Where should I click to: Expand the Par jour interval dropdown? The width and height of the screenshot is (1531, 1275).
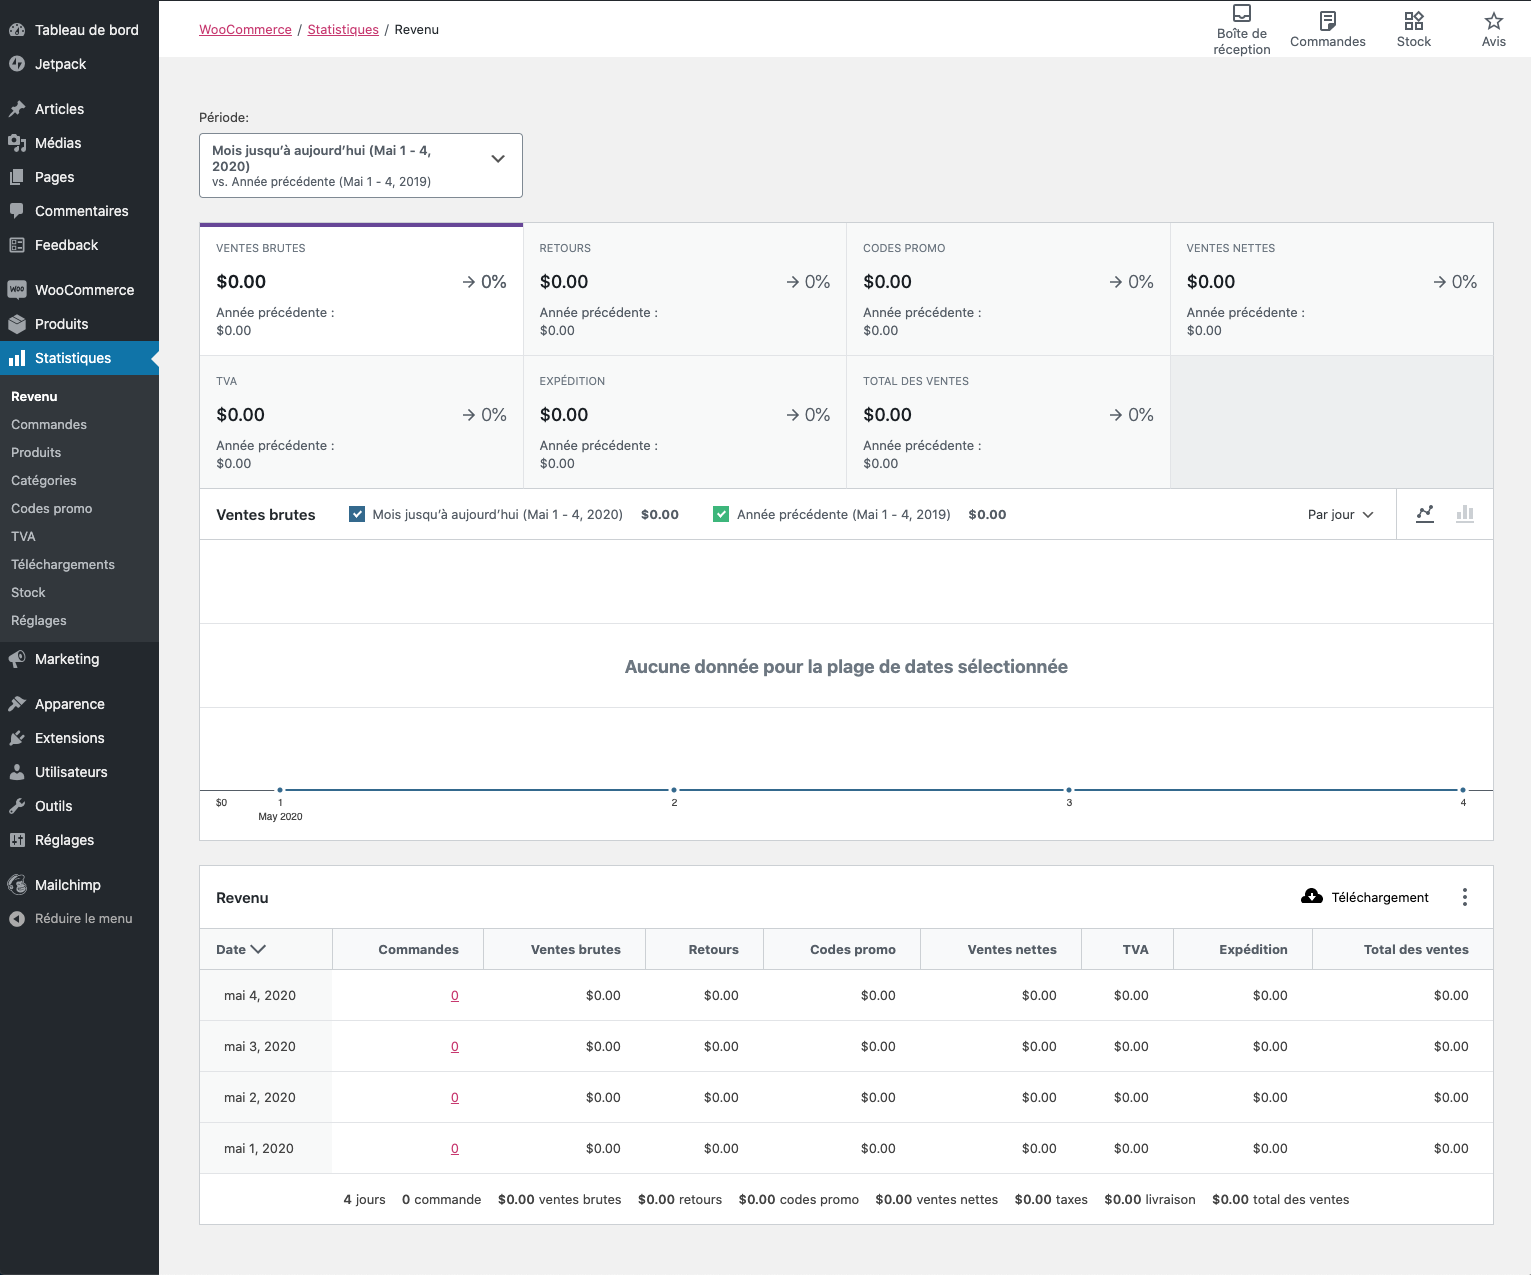coord(1341,514)
